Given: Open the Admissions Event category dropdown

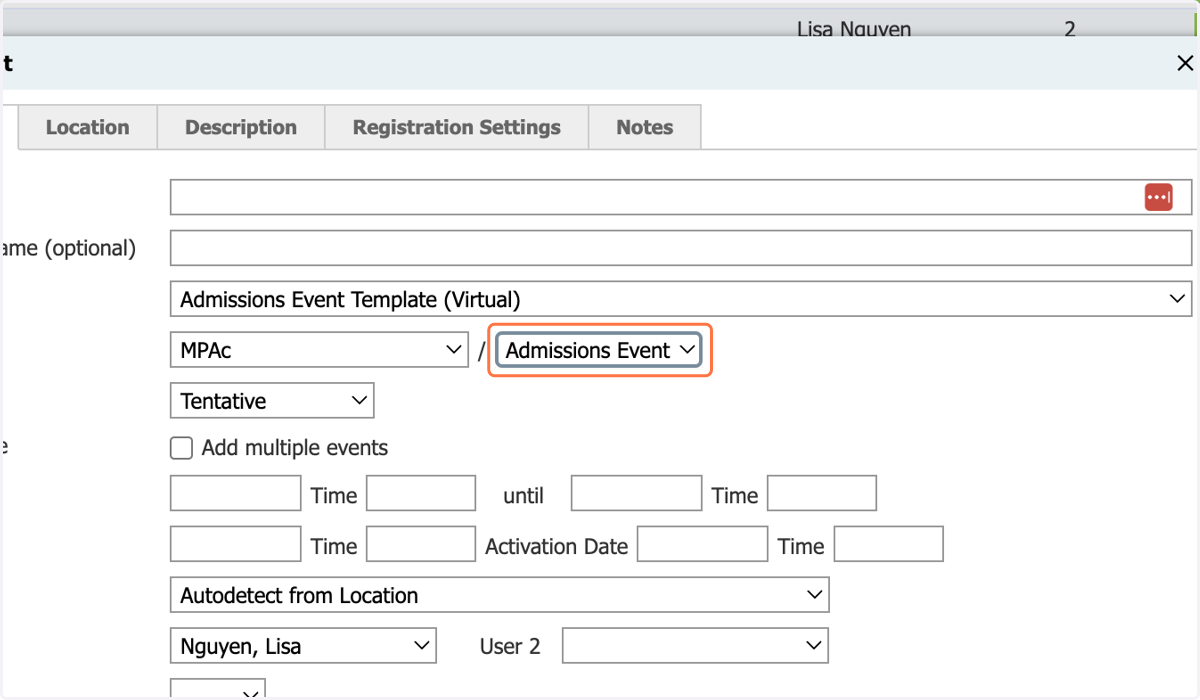Looking at the screenshot, I should point(599,350).
